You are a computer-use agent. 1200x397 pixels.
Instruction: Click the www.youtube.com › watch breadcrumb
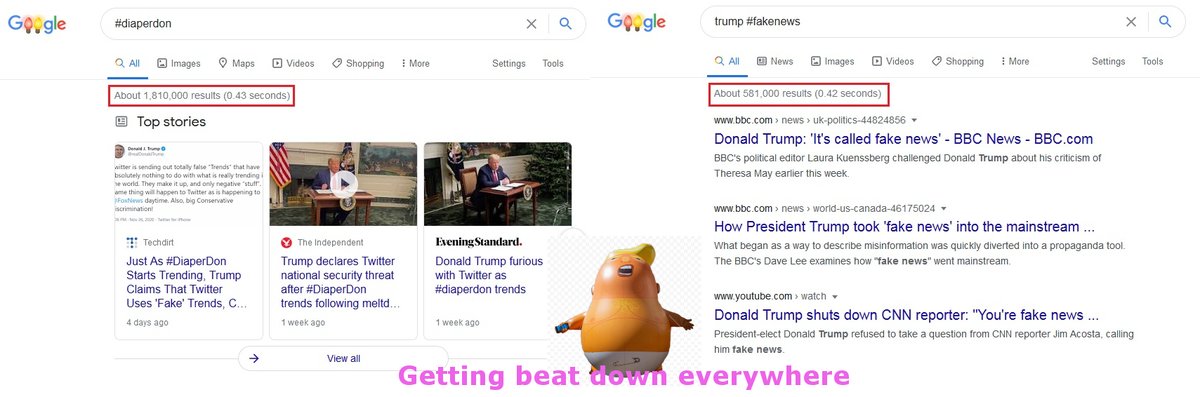[770, 296]
